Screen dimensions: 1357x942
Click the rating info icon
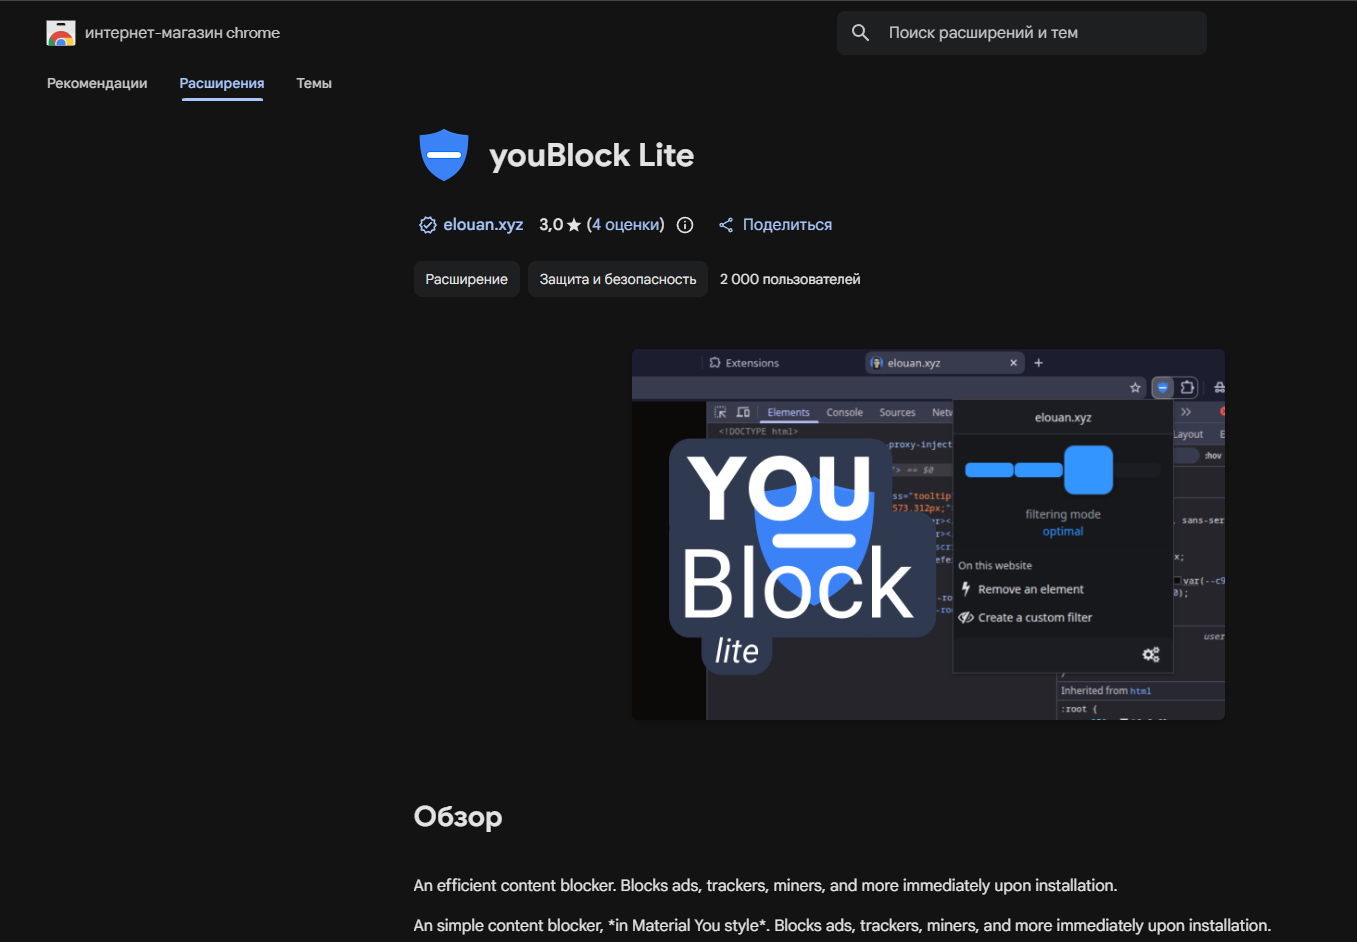[685, 225]
